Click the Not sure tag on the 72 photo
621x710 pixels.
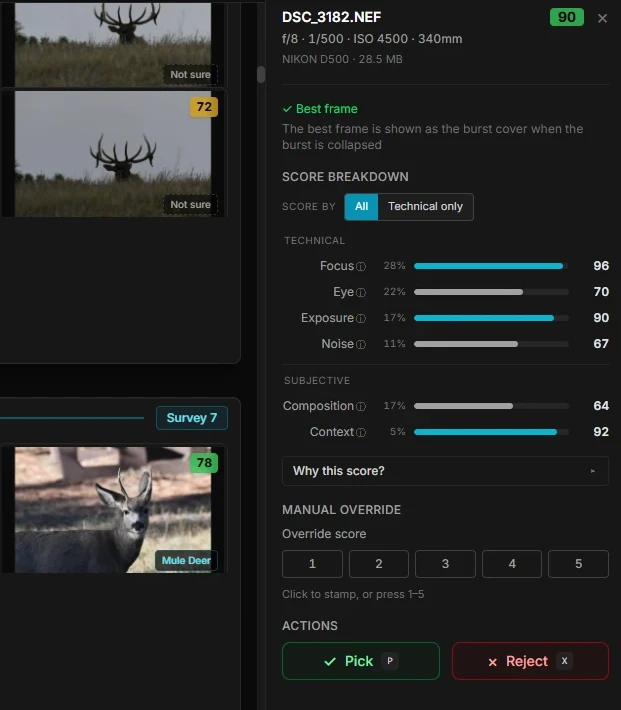click(190, 205)
